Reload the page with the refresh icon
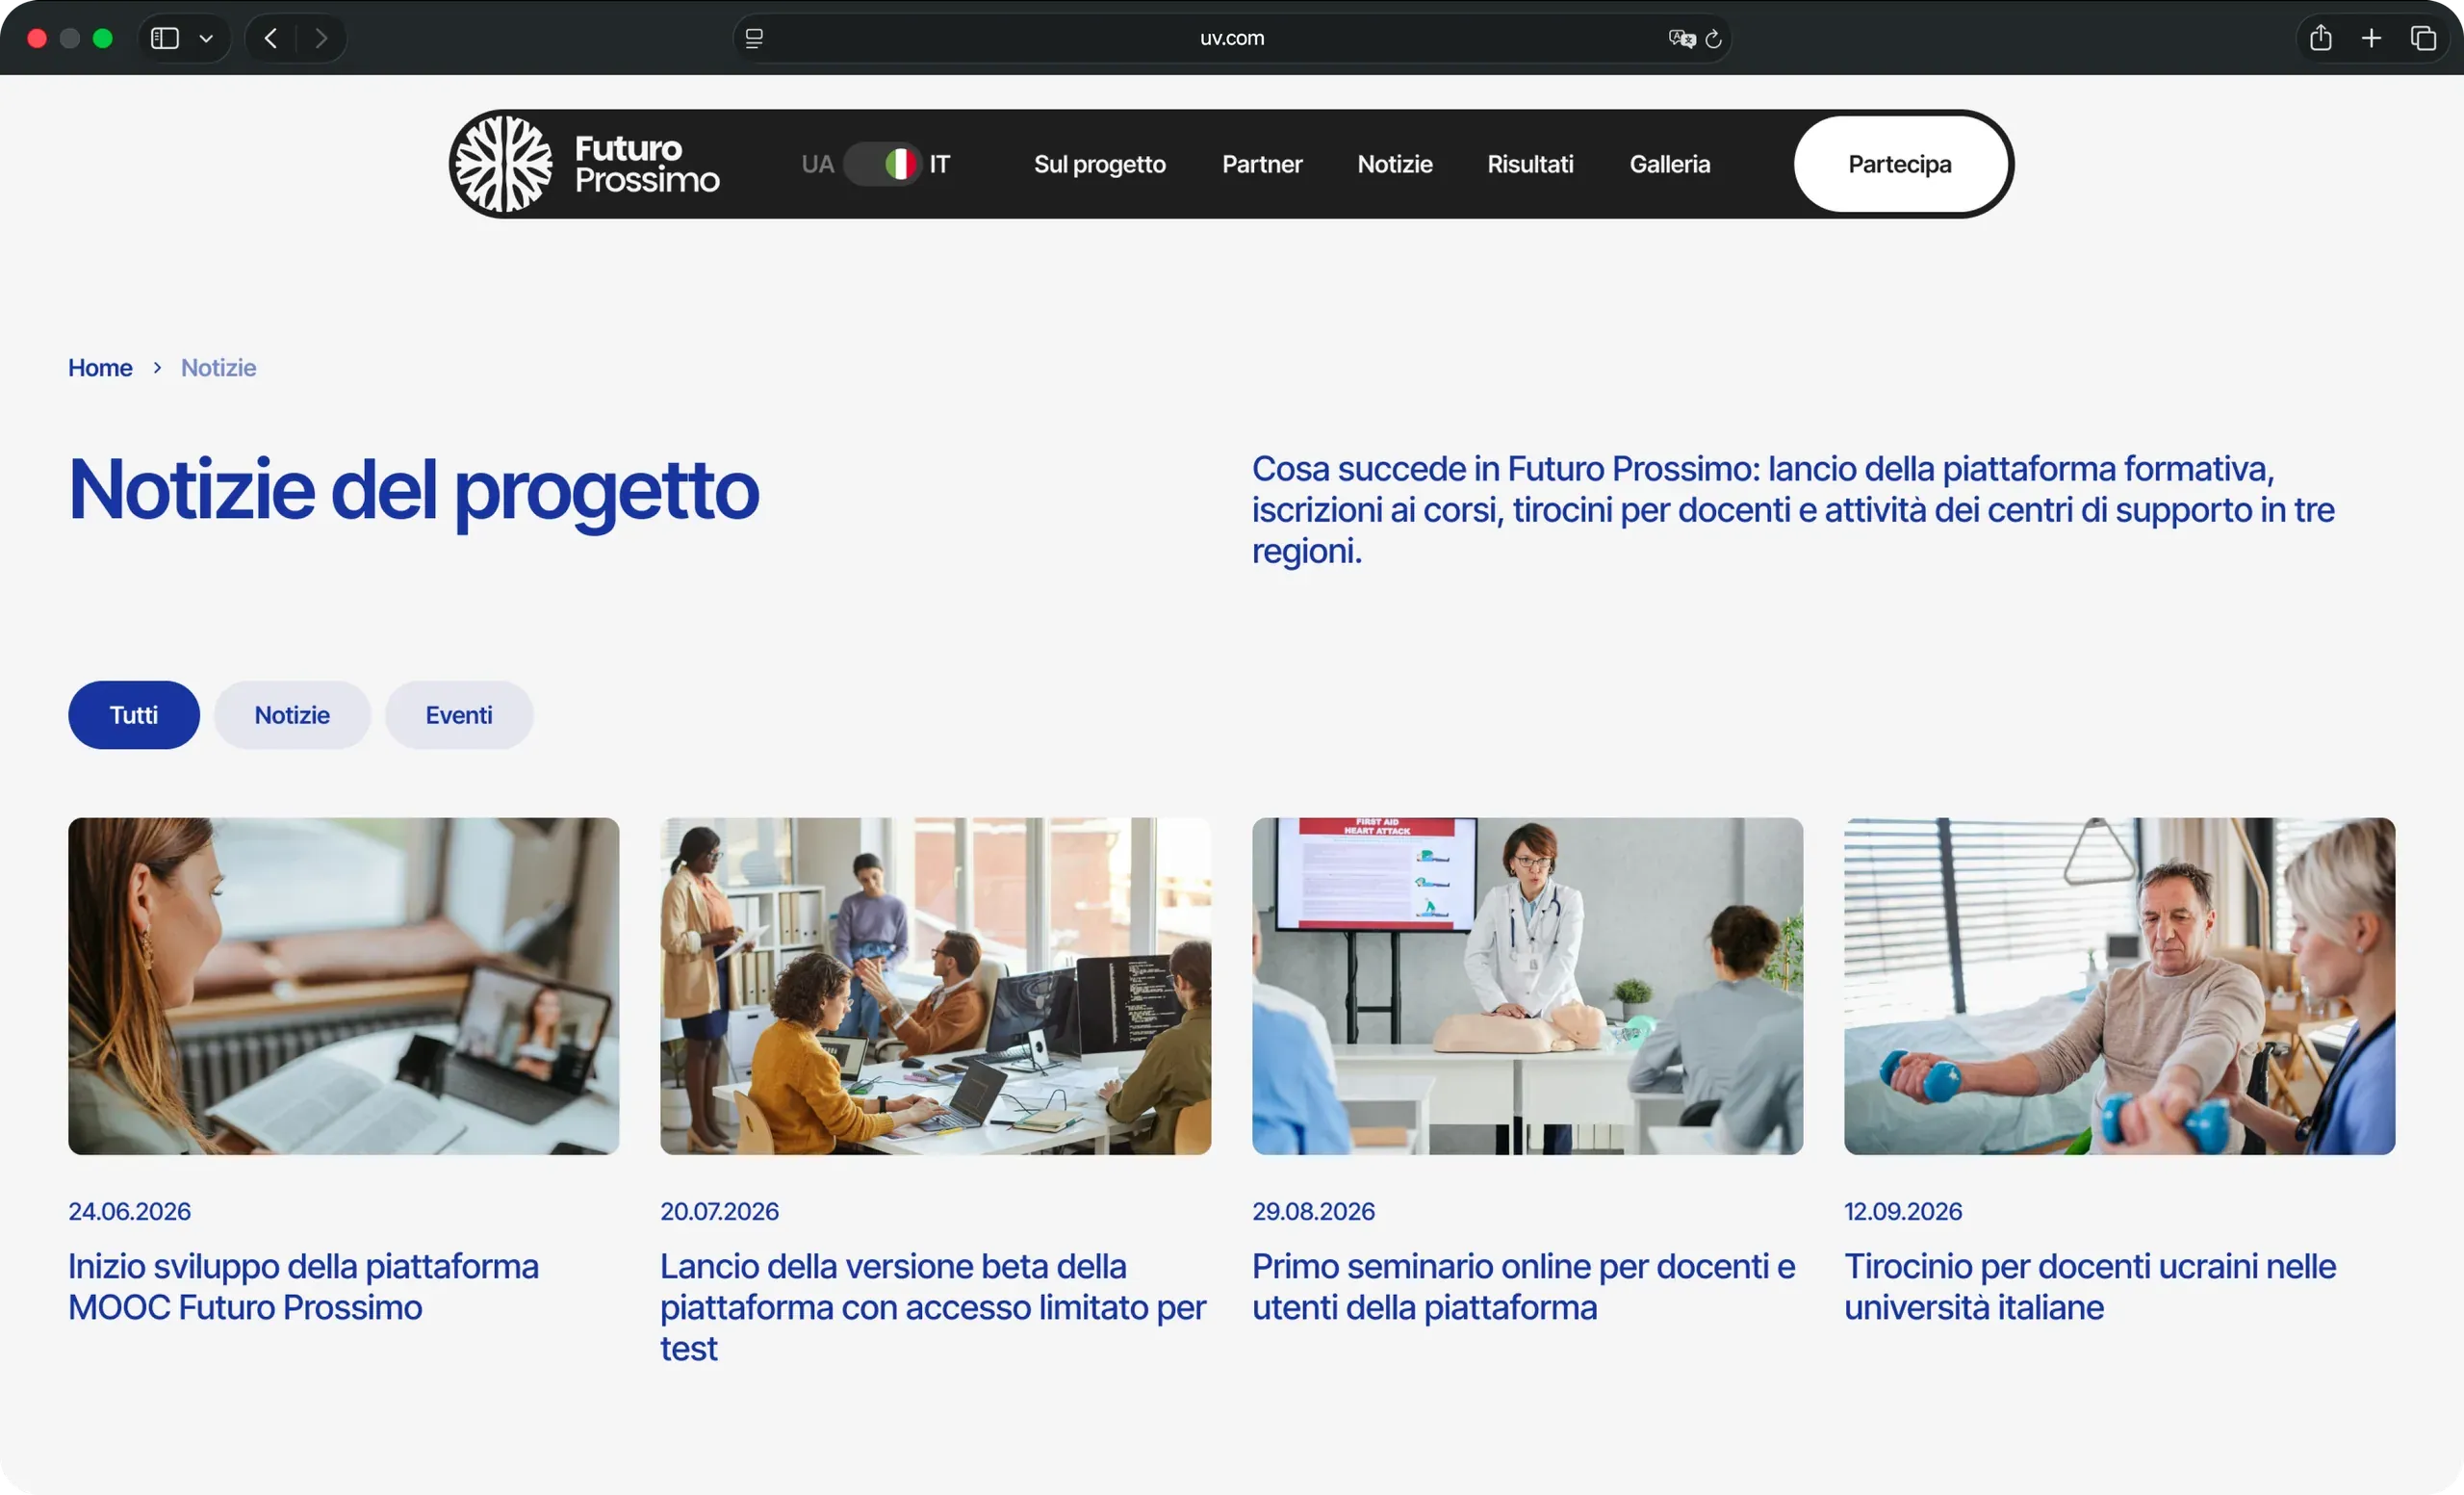The image size is (2464, 1495). pyautogui.click(x=1713, y=38)
